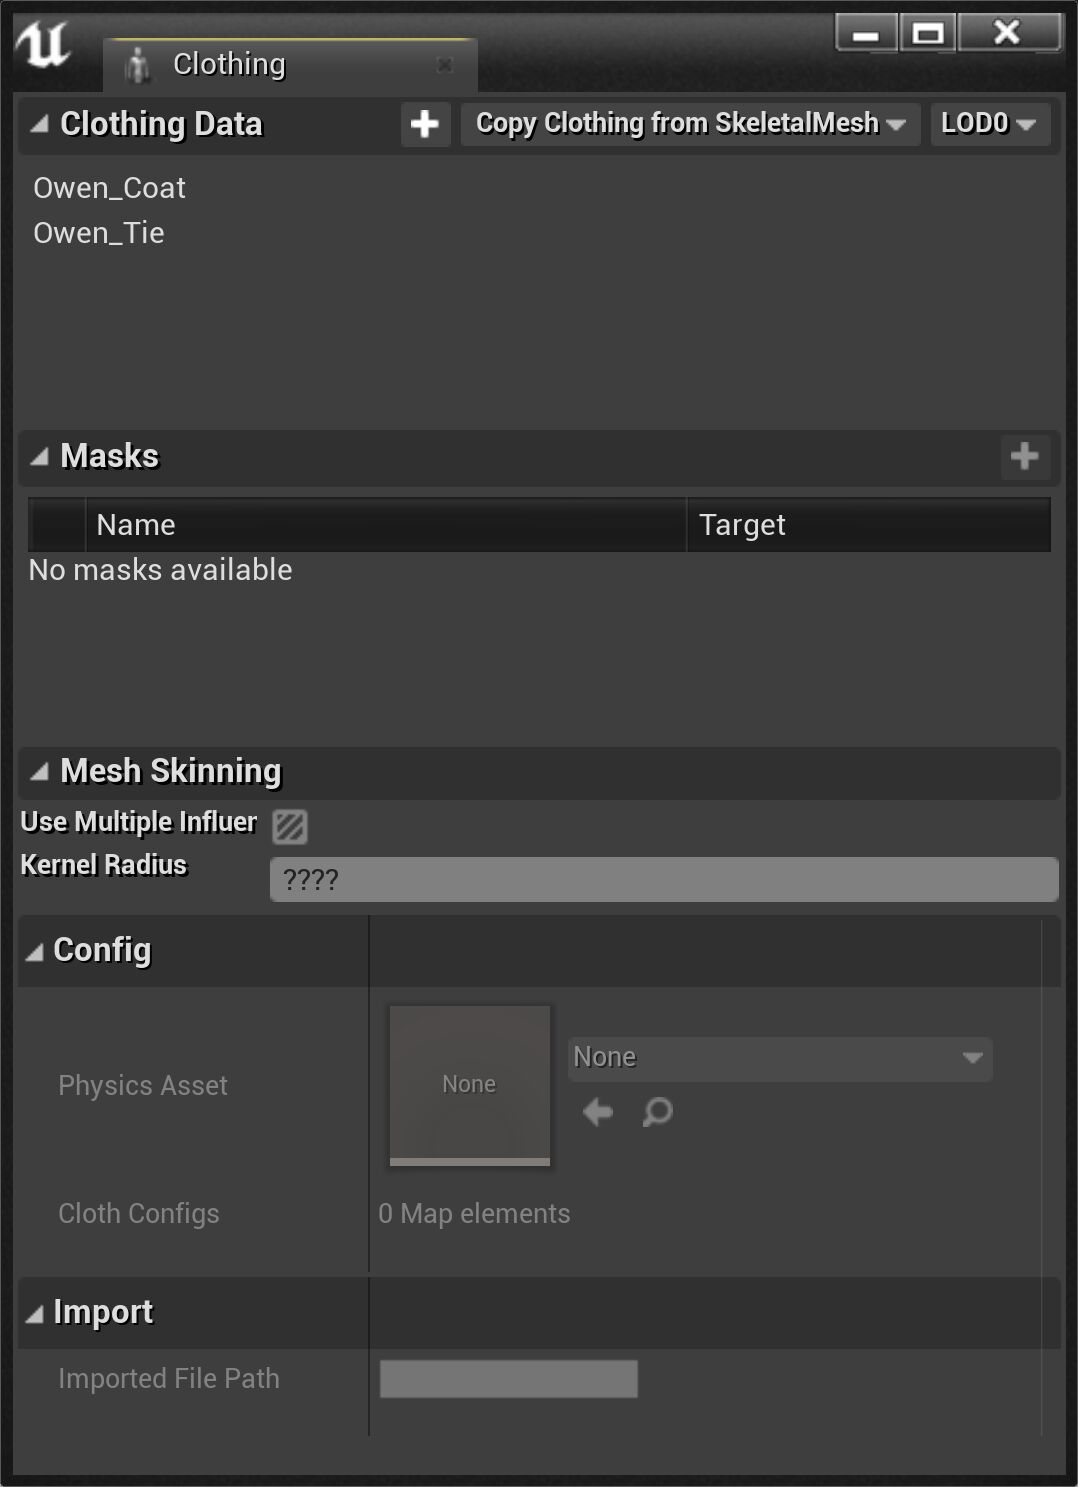Open the LOD0 dropdown
The image size is (1078, 1487).
click(989, 124)
